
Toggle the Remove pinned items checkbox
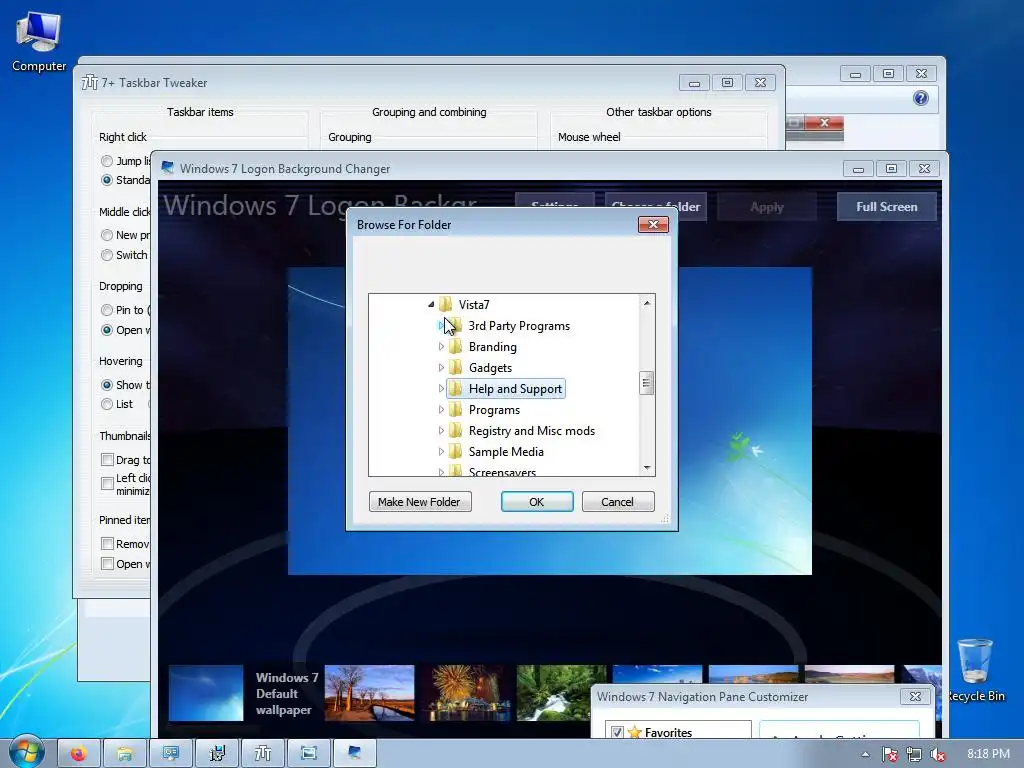click(108, 543)
